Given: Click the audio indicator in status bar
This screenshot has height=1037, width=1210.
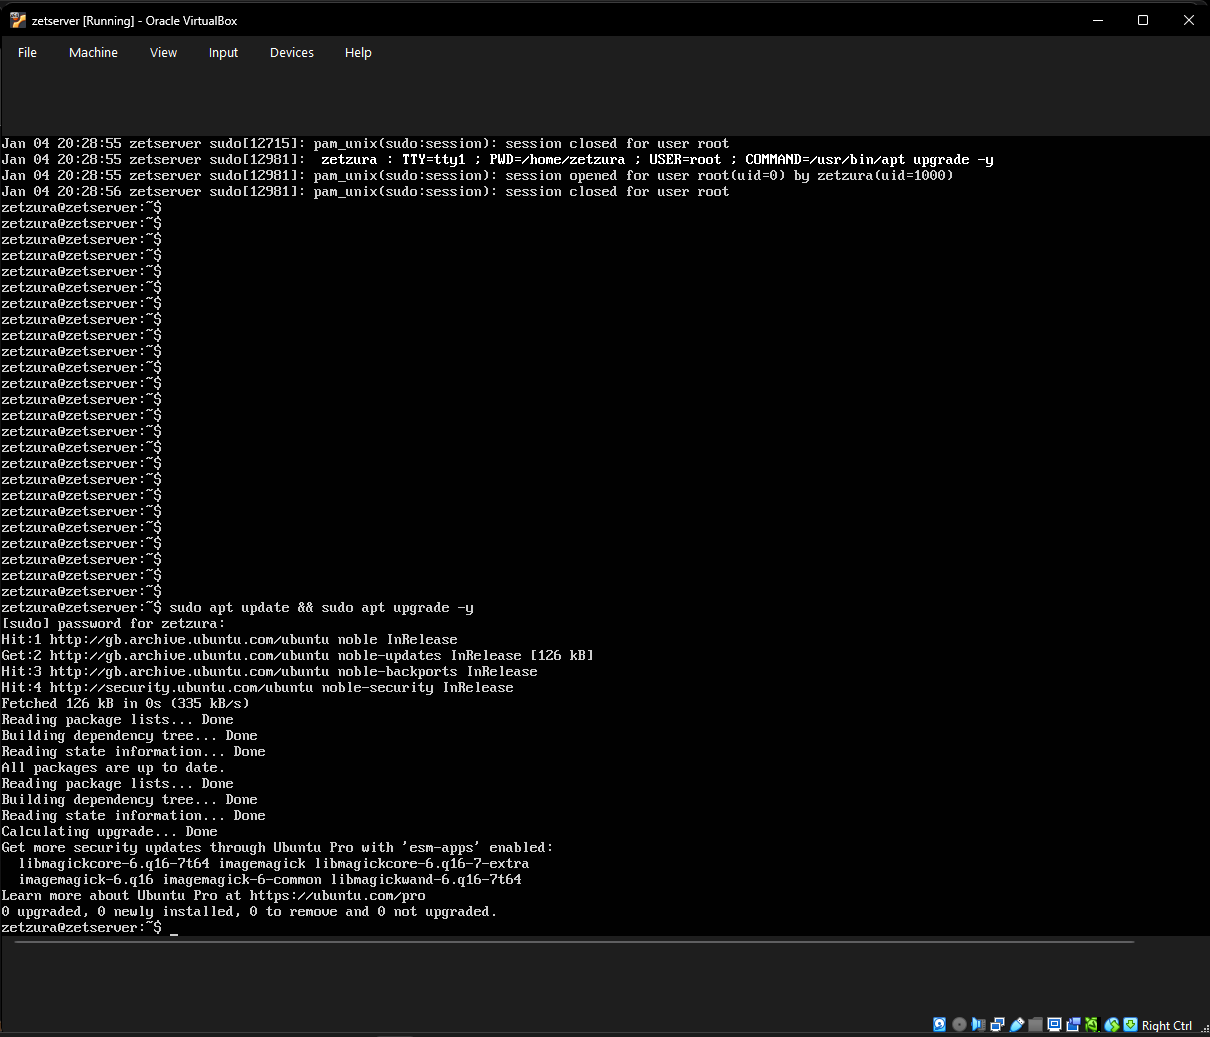Looking at the screenshot, I should [978, 1024].
